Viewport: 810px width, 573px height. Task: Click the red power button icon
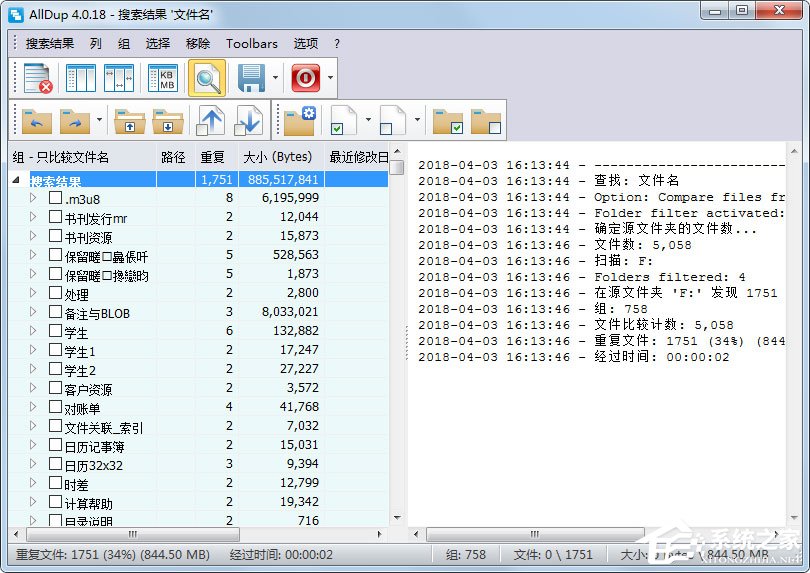(305, 78)
